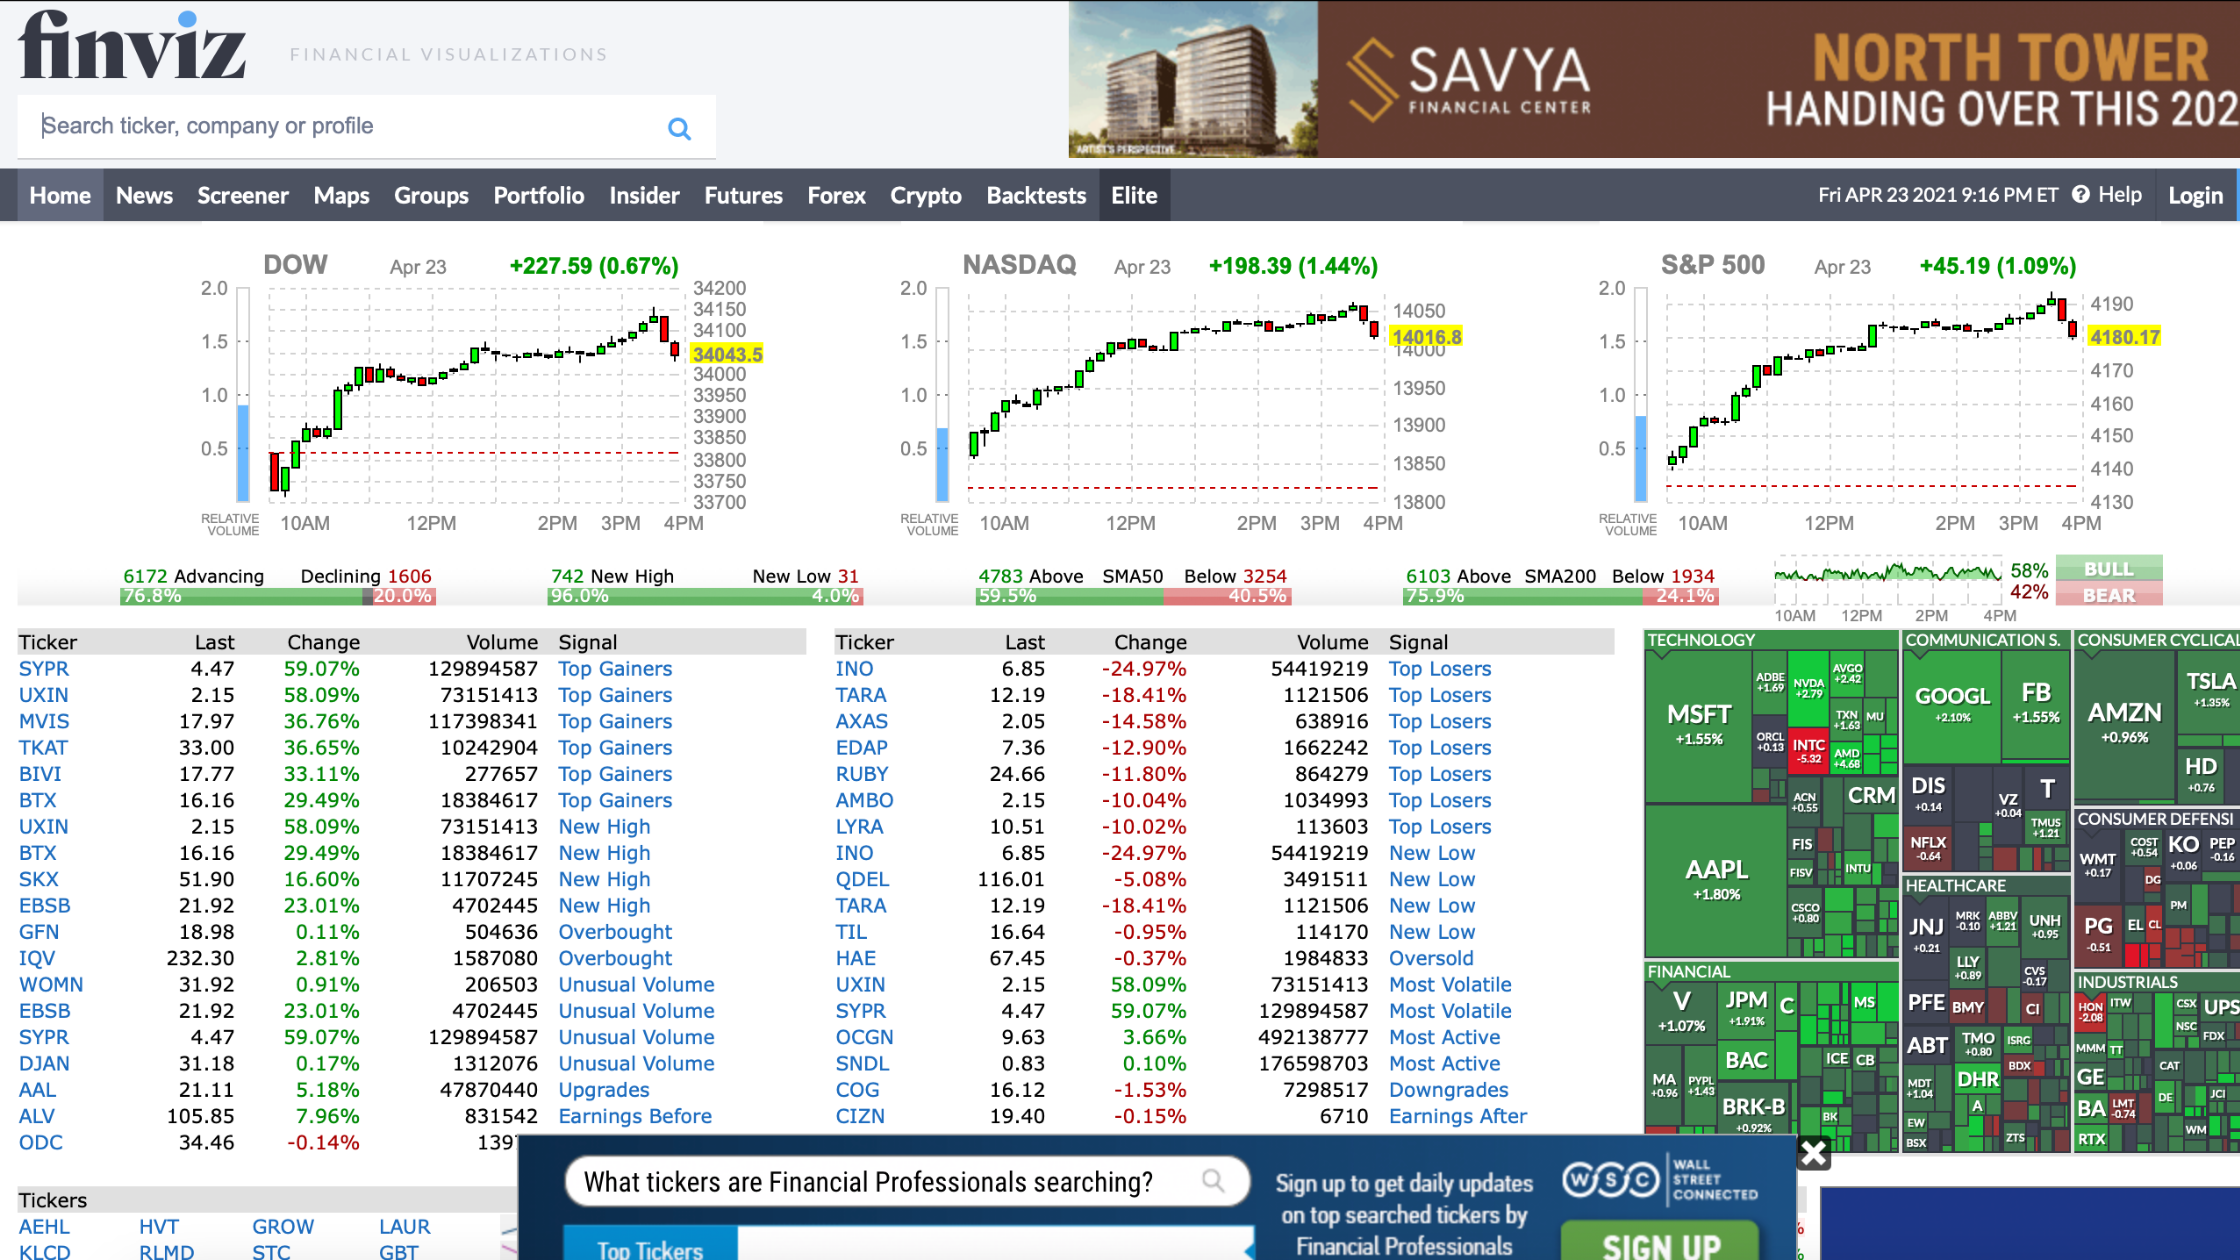Screen dimensions: 2240x1260
Task: Click the green BULL indicator
Action: click(2109, 568)
